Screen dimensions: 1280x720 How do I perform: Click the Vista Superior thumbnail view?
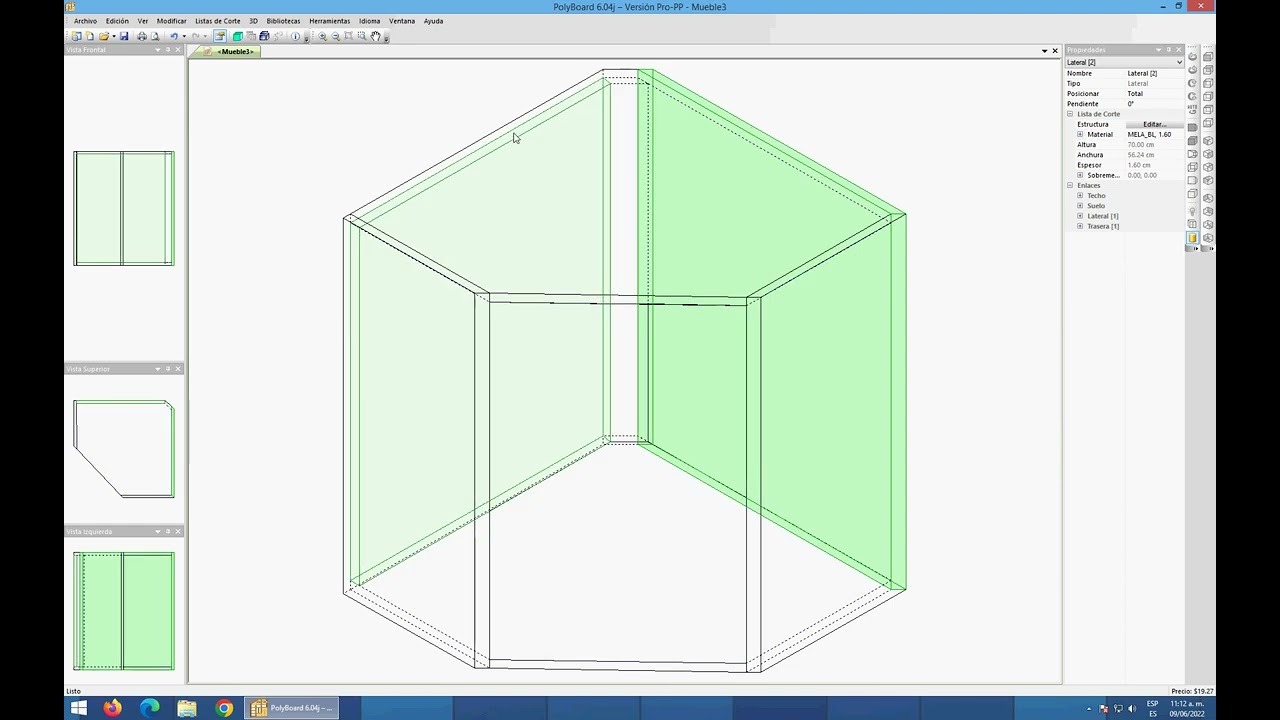(x=123, y=449)
